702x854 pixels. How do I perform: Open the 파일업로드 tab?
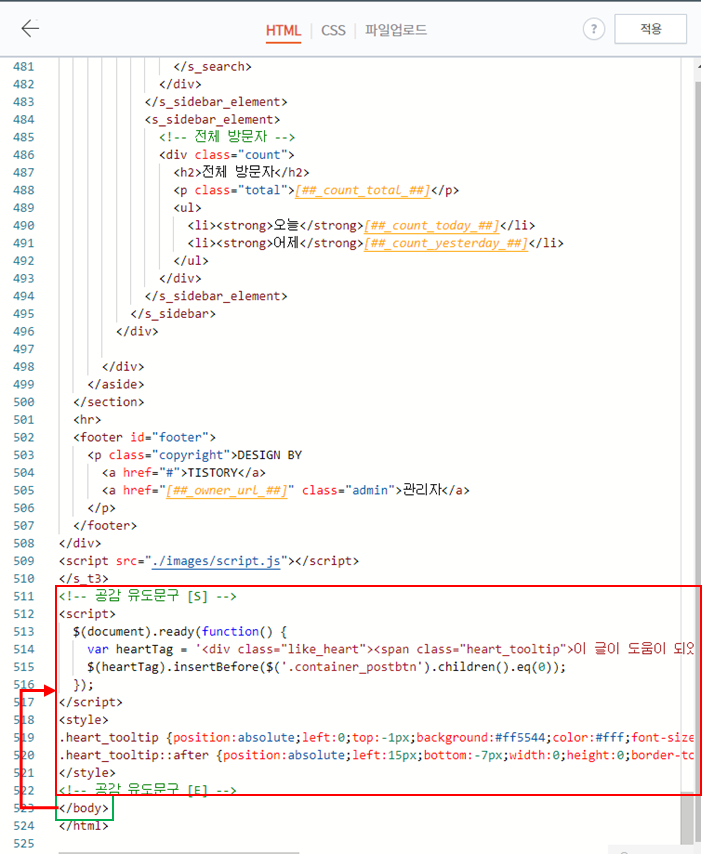point(396,30)
